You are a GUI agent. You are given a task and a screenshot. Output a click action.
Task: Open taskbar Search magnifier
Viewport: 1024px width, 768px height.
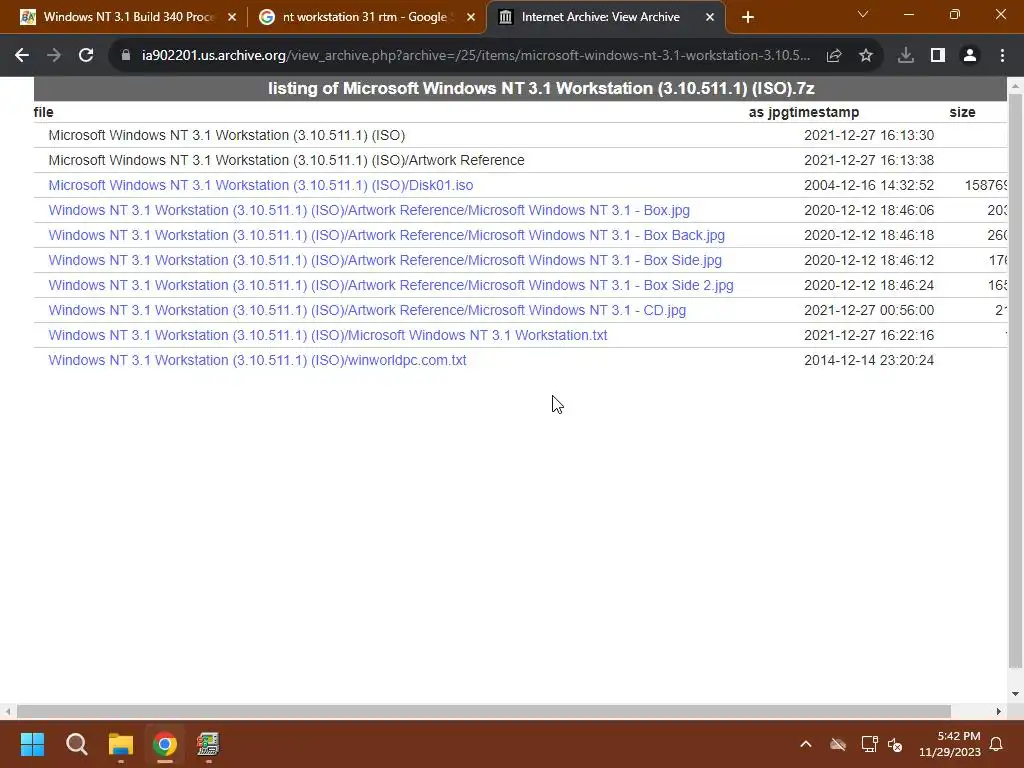(76, 744)
